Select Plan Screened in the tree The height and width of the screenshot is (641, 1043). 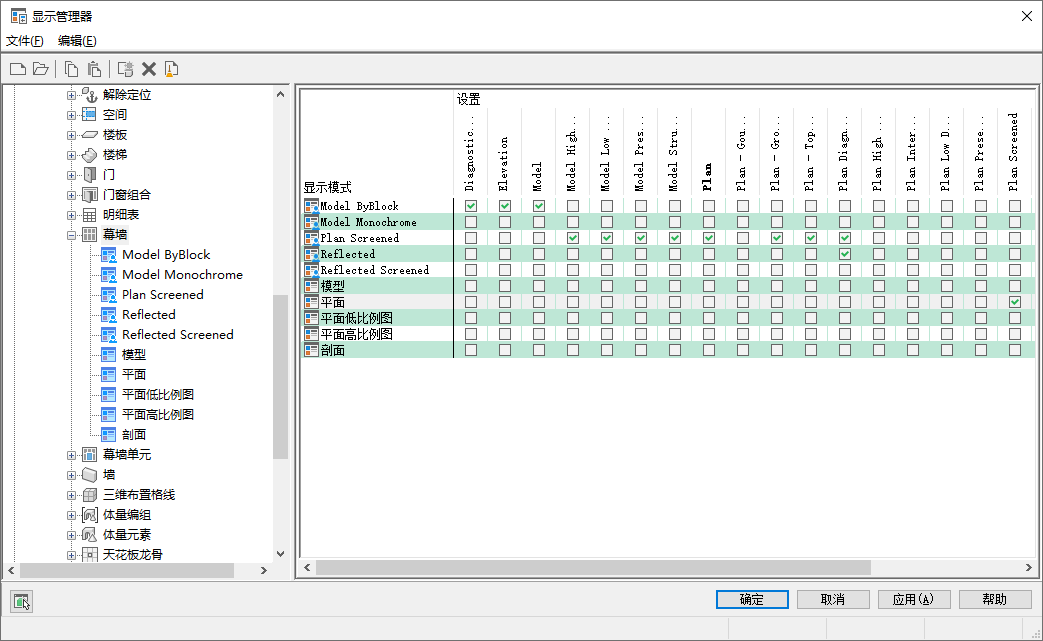click(163, 295)
